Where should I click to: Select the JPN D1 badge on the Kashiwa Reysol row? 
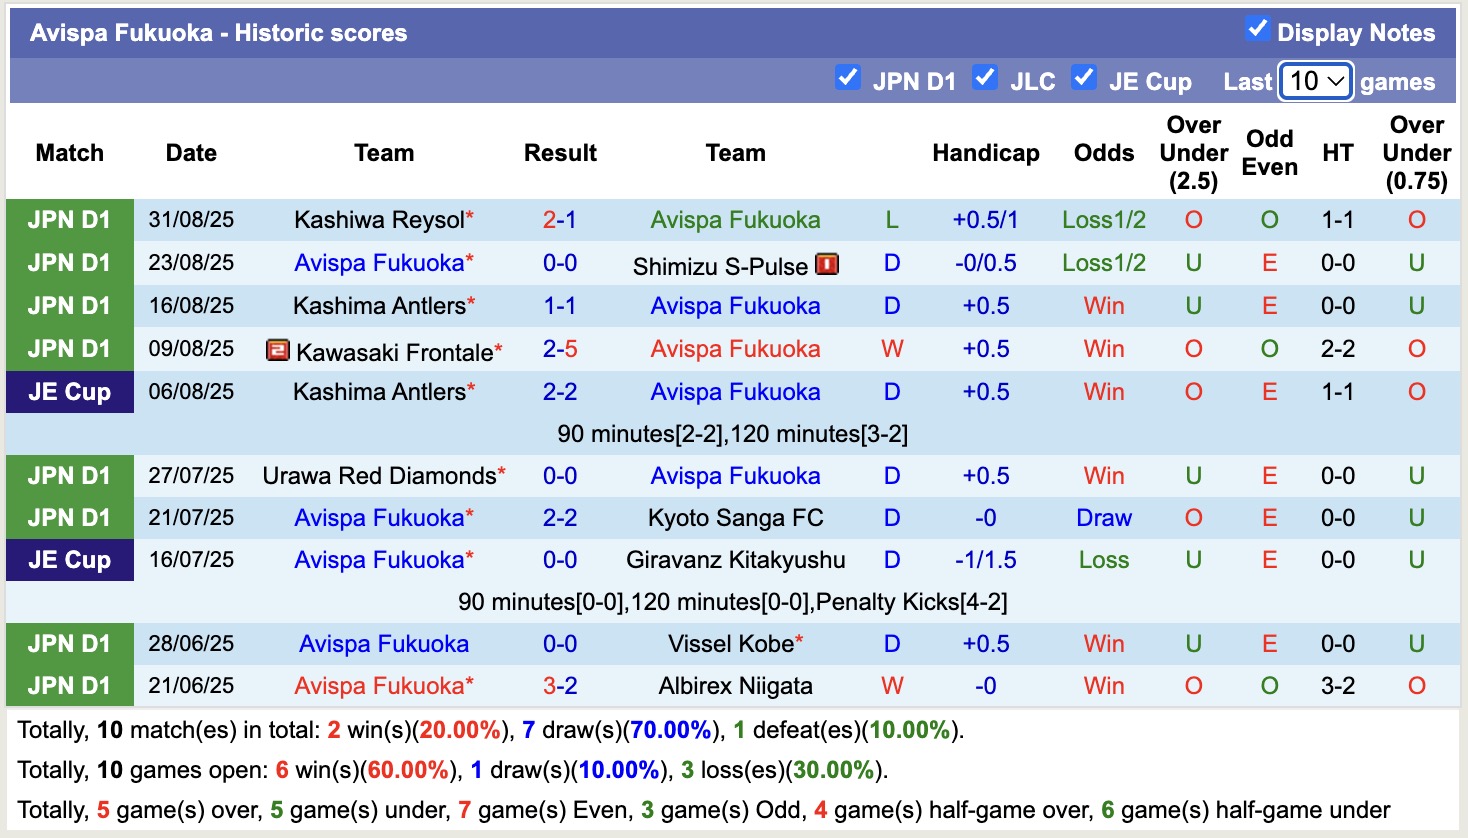click(70, 220)
